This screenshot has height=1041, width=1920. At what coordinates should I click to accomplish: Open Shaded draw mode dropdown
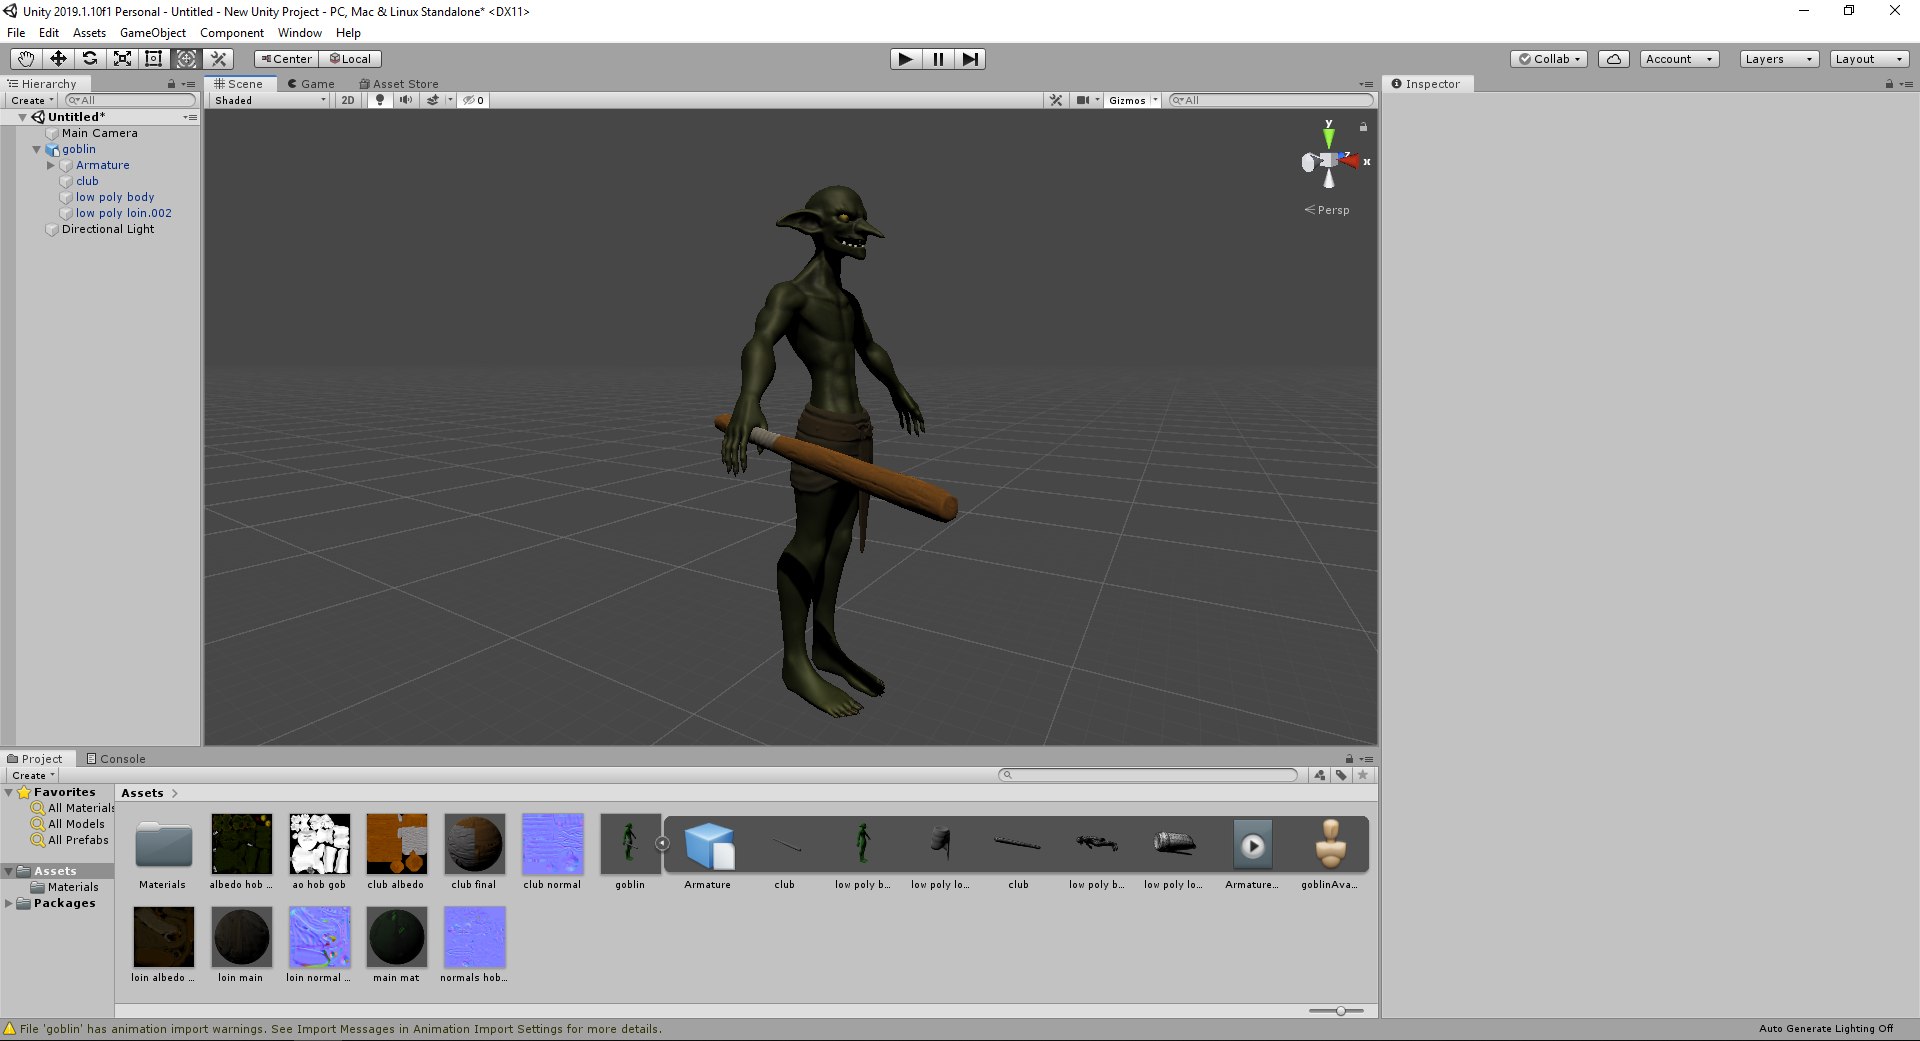(x=270, y=100)
